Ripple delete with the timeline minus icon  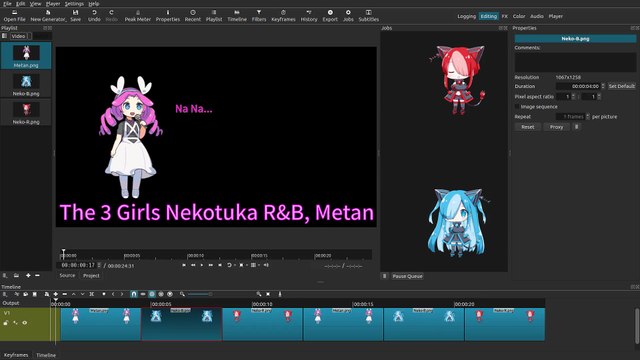pos(64,294)
